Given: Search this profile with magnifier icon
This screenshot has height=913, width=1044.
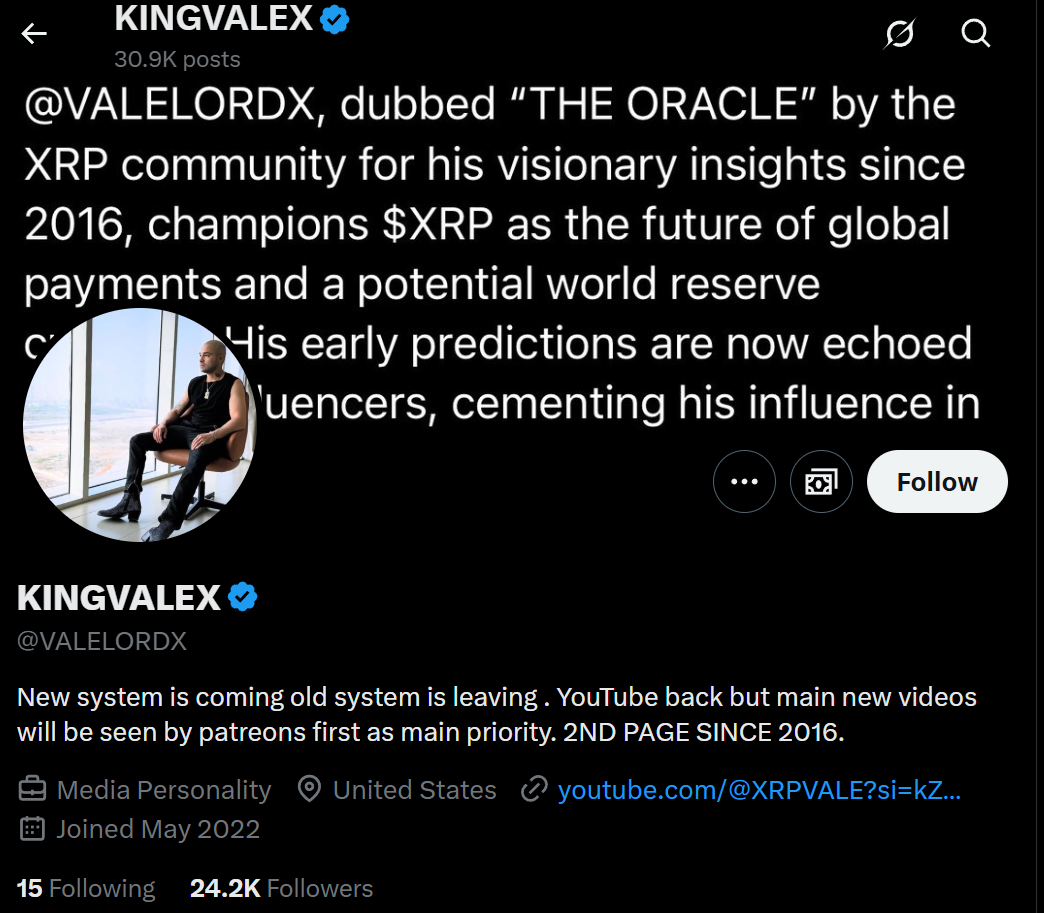Looking at the screenshot, I should tap(975, 33).
